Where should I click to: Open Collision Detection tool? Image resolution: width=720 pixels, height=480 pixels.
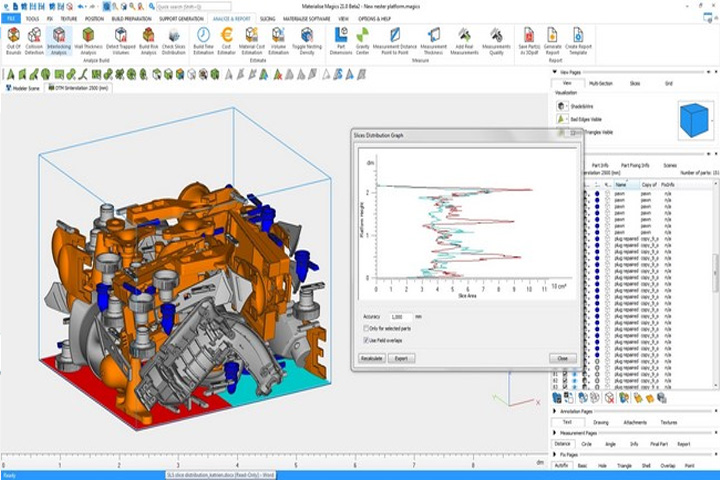point(34,41)
